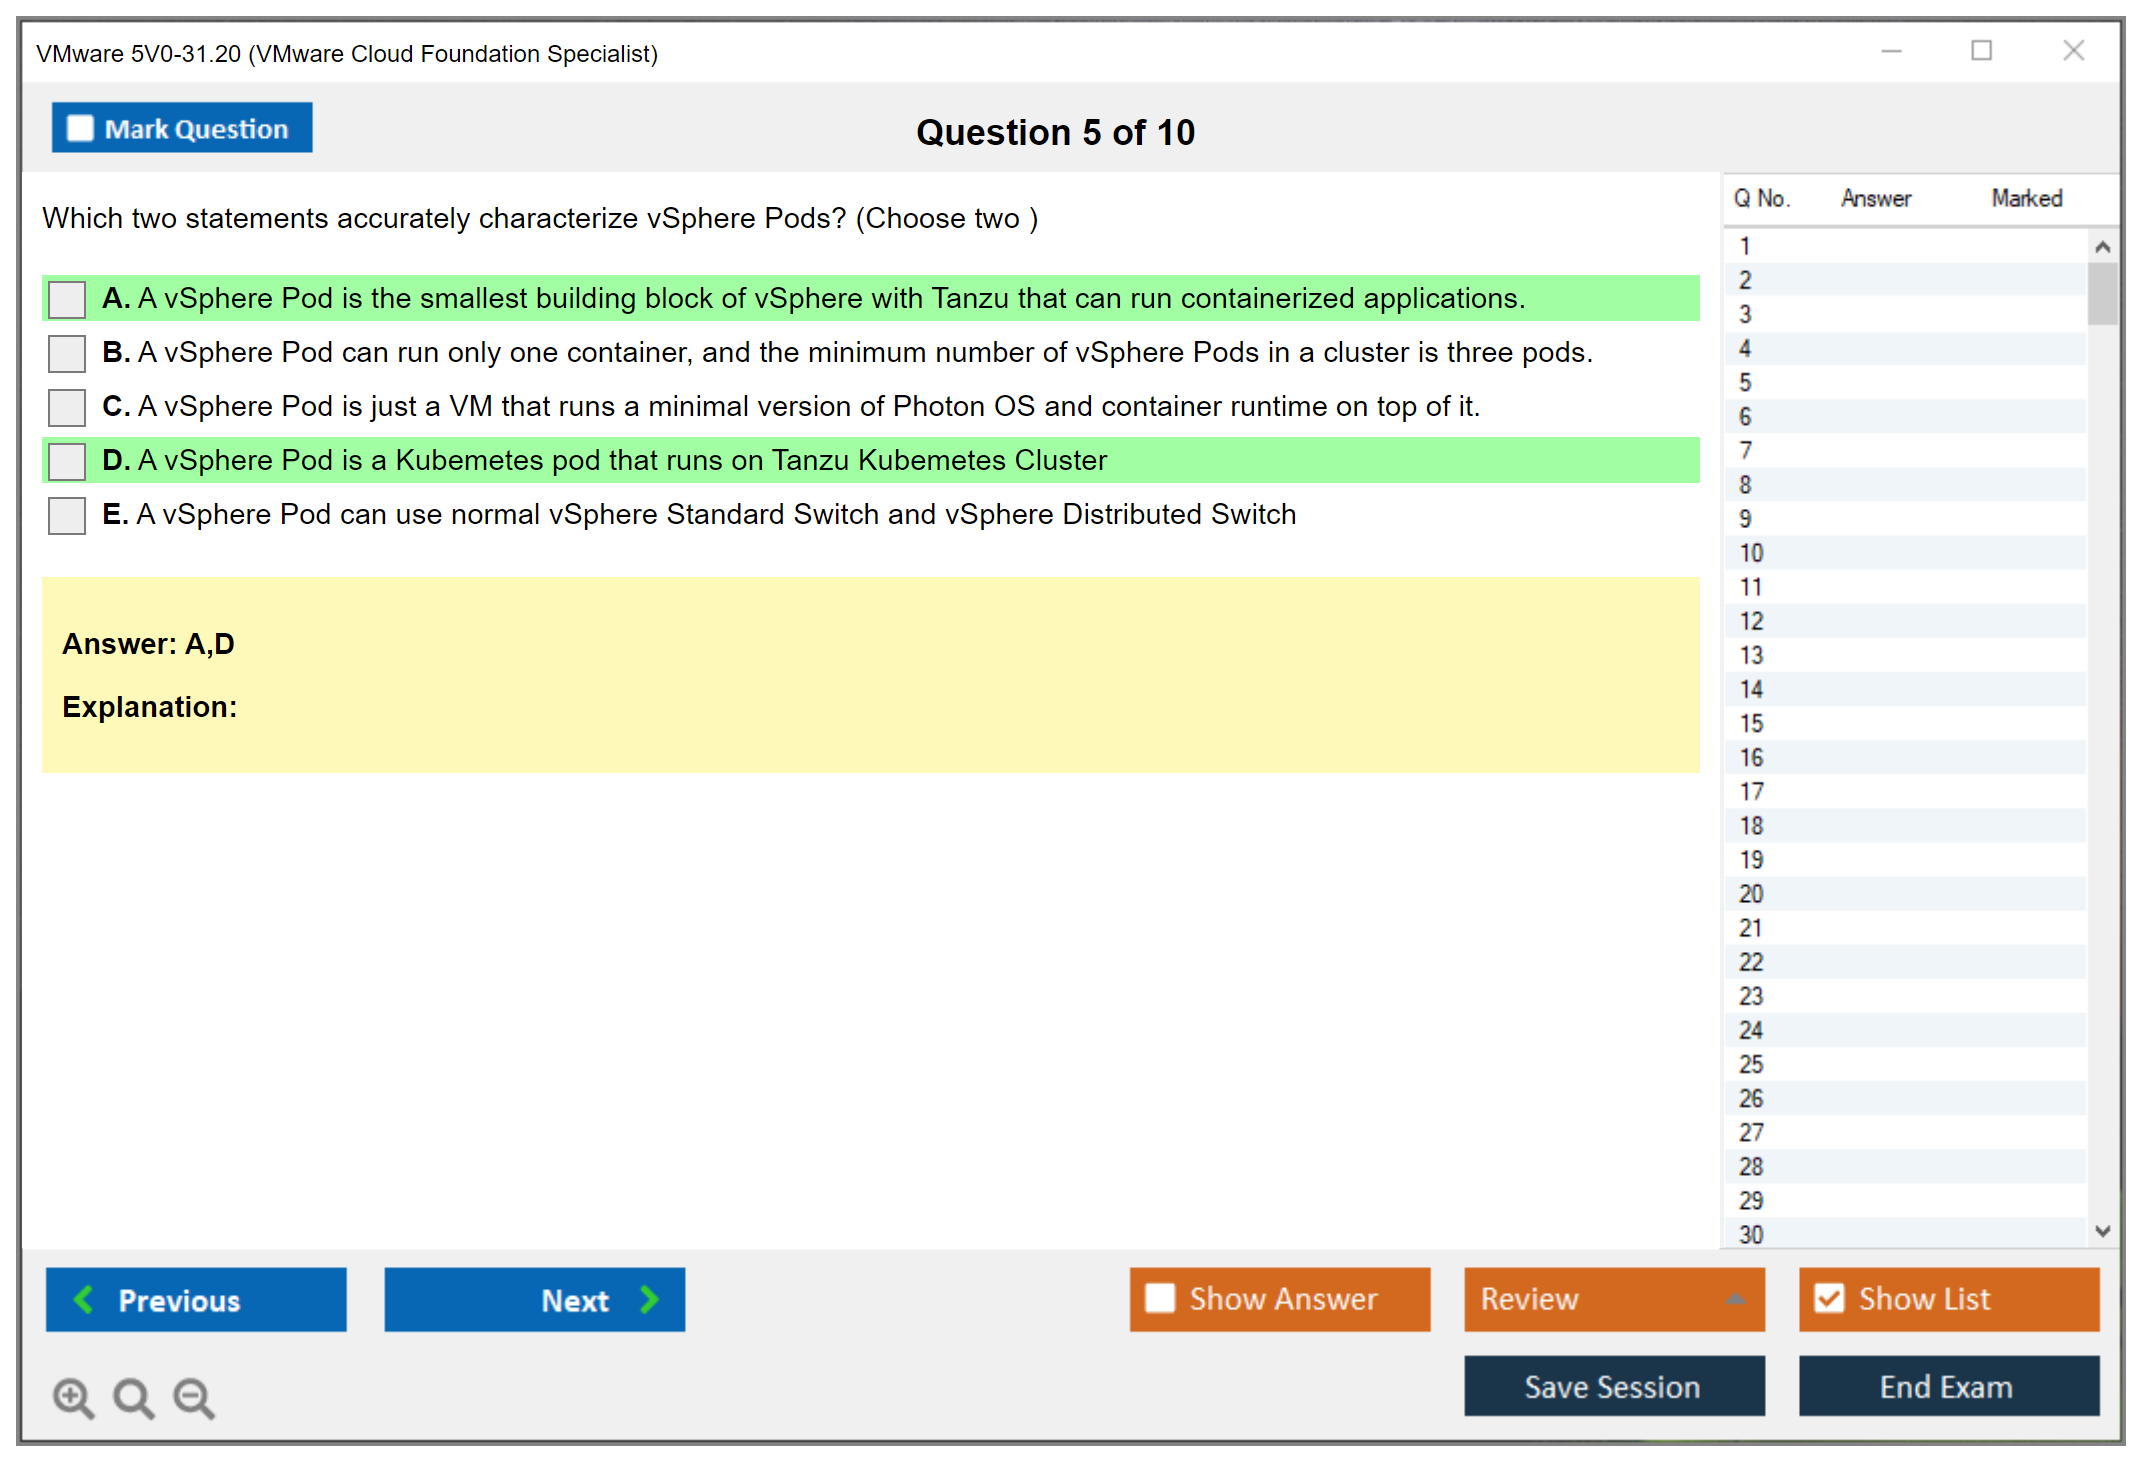Expand the Review dropdown menu
This screenshot has width=2150, height=1470.
(1735, 1299)
